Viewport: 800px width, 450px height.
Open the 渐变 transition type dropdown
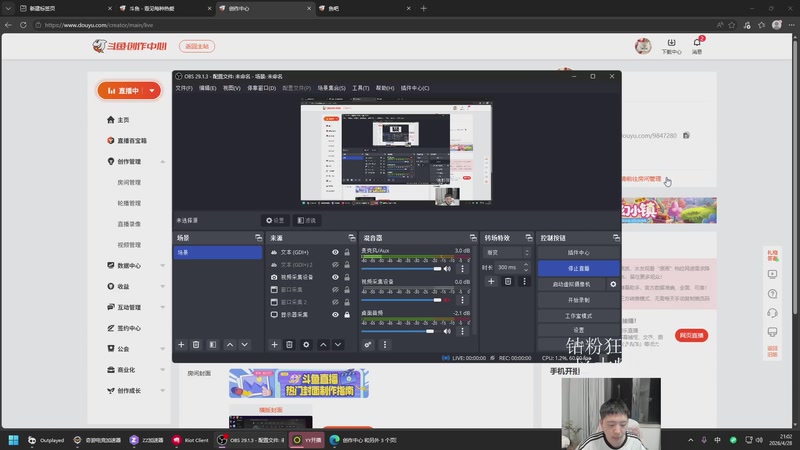508,253
